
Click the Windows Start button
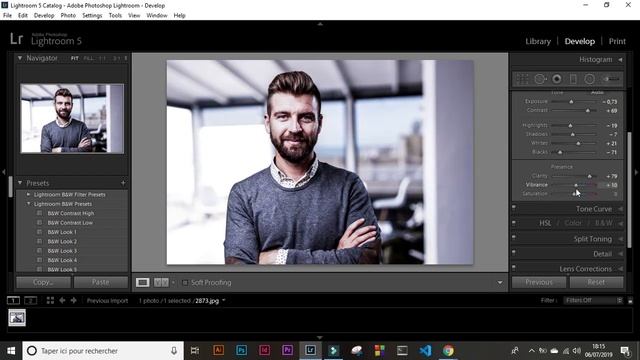[x=11, y=351]
